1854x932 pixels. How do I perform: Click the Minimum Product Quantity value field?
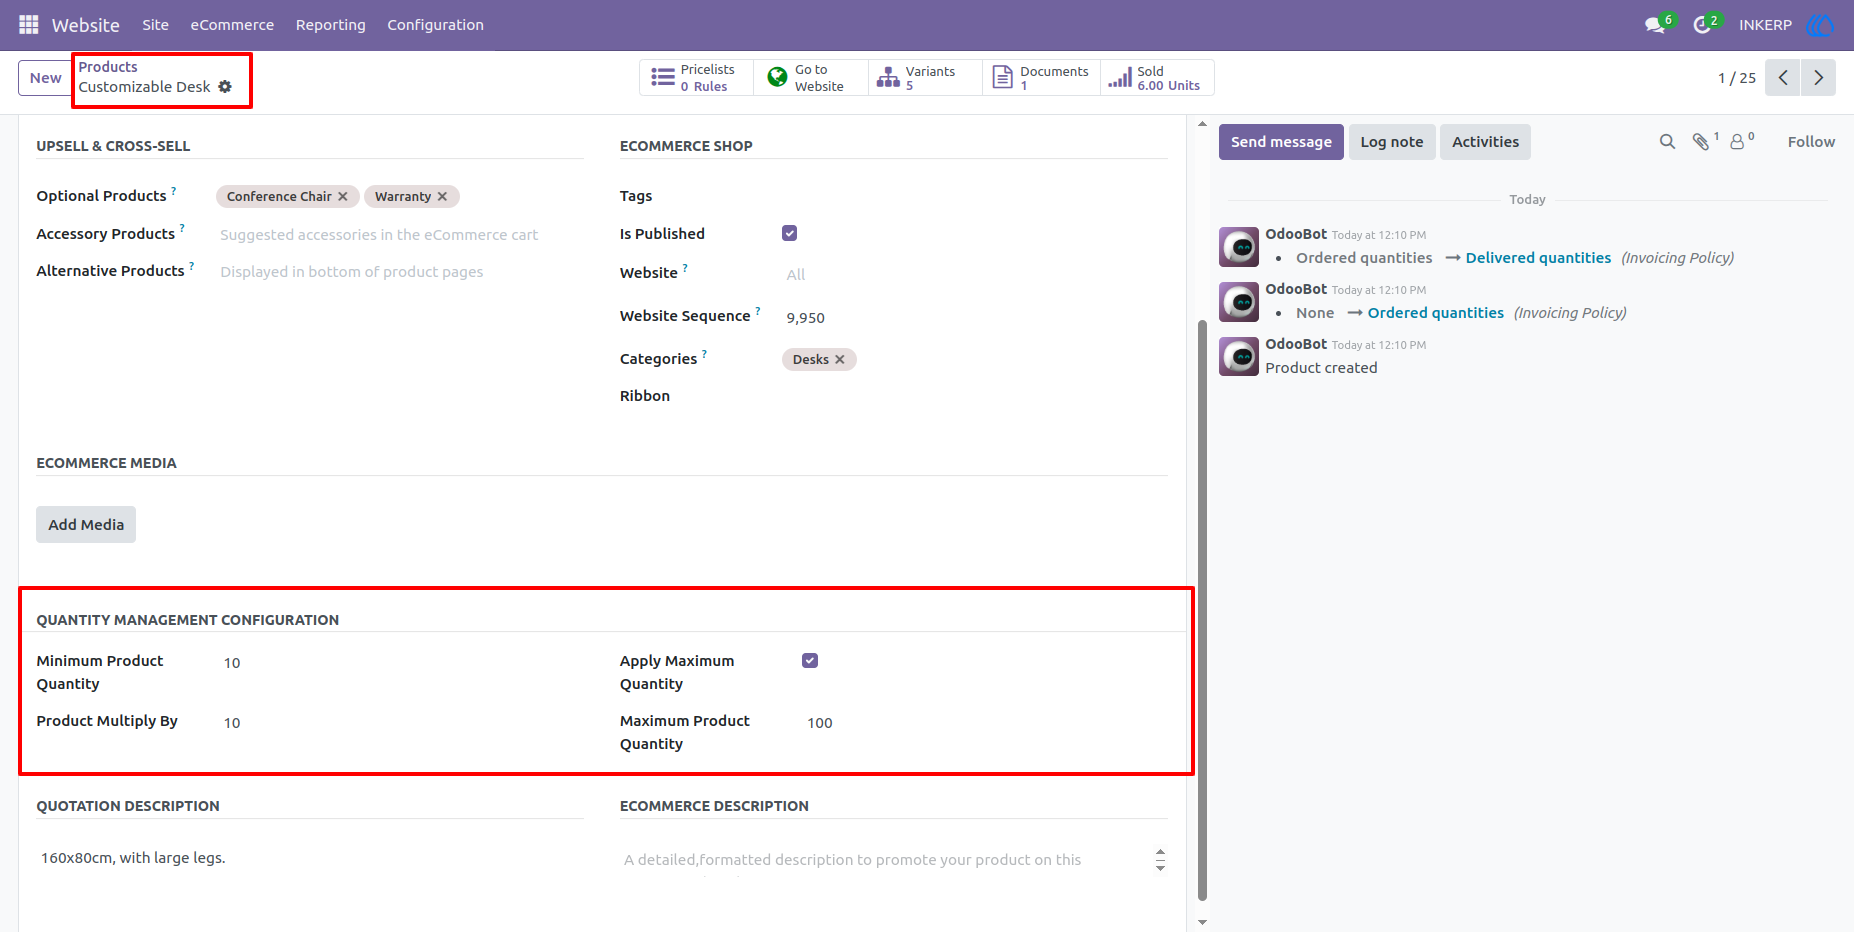coord(400,663)
